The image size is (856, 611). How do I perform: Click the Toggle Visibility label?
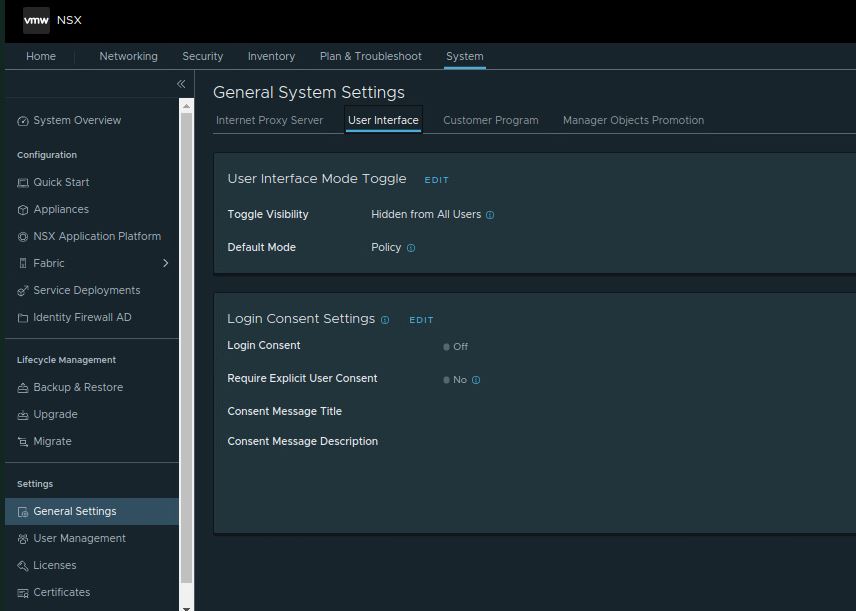coord(268,215)
